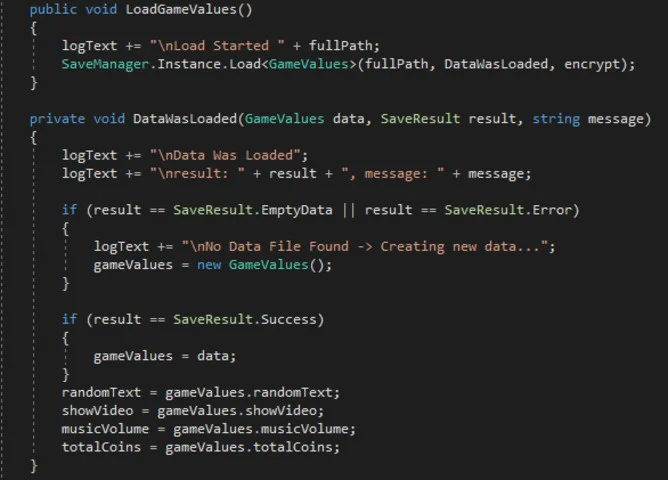The height and width of the screenshot is (480, 668).
Task: Click the line "gameValues = data;"
Action: click(164, 356)
